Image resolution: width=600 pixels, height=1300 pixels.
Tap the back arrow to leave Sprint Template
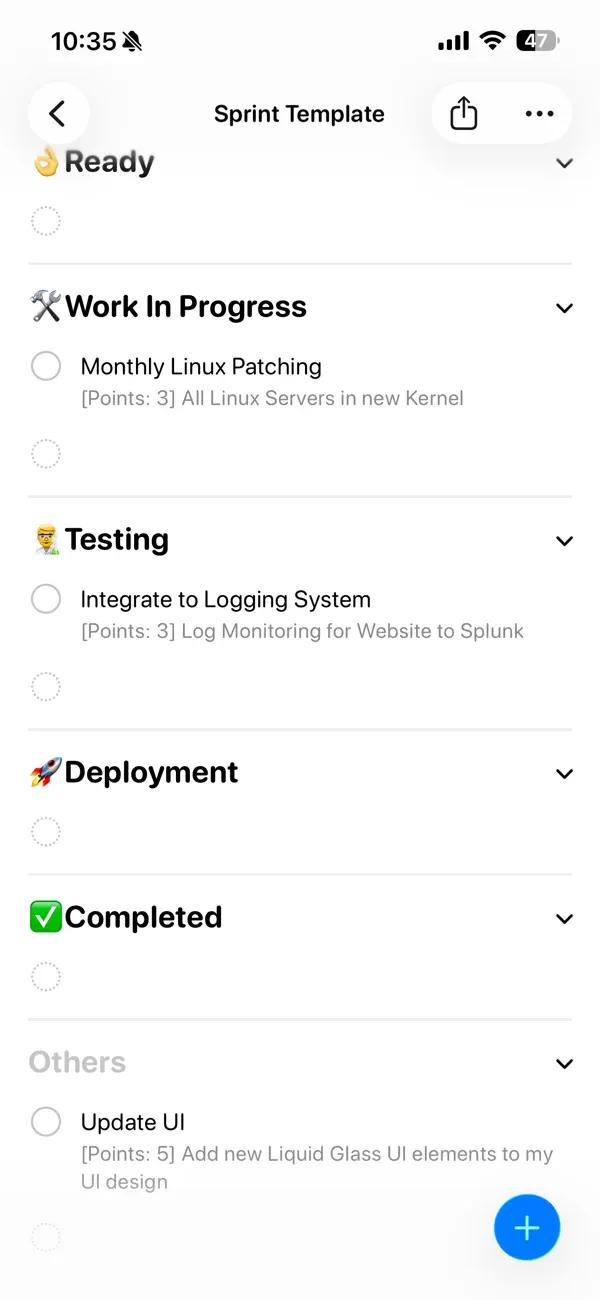coord(58,113)
